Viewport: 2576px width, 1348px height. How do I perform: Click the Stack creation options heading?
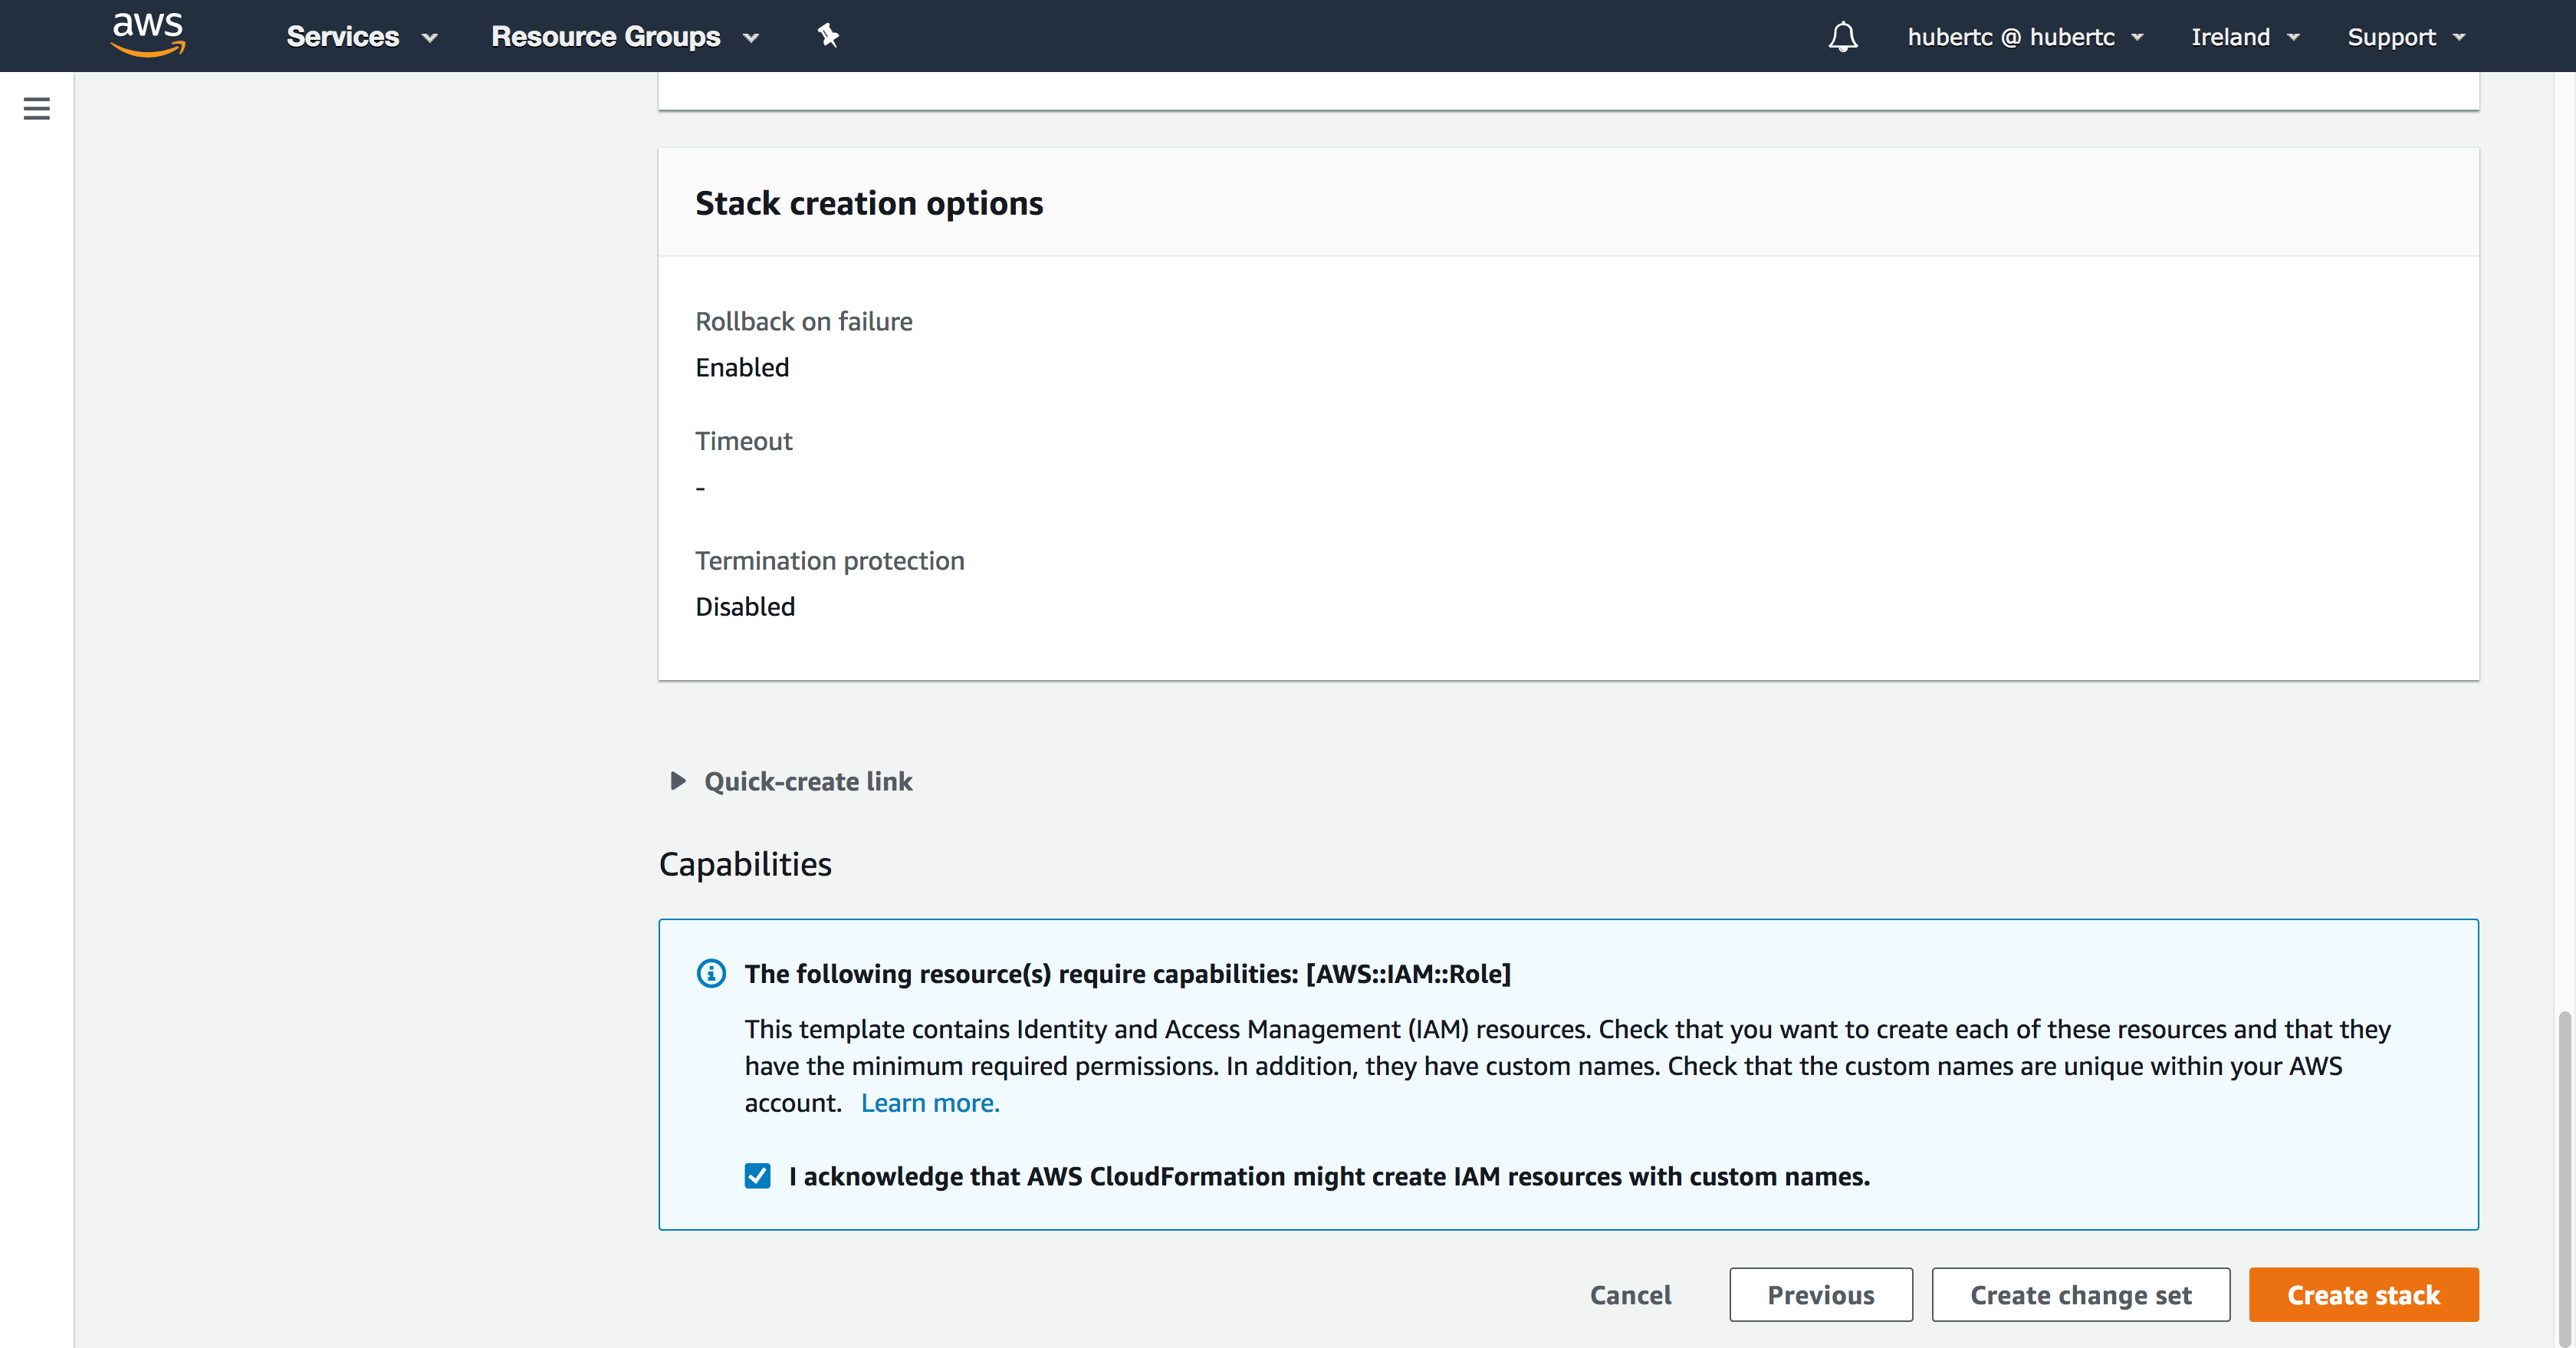coord(869,203)
